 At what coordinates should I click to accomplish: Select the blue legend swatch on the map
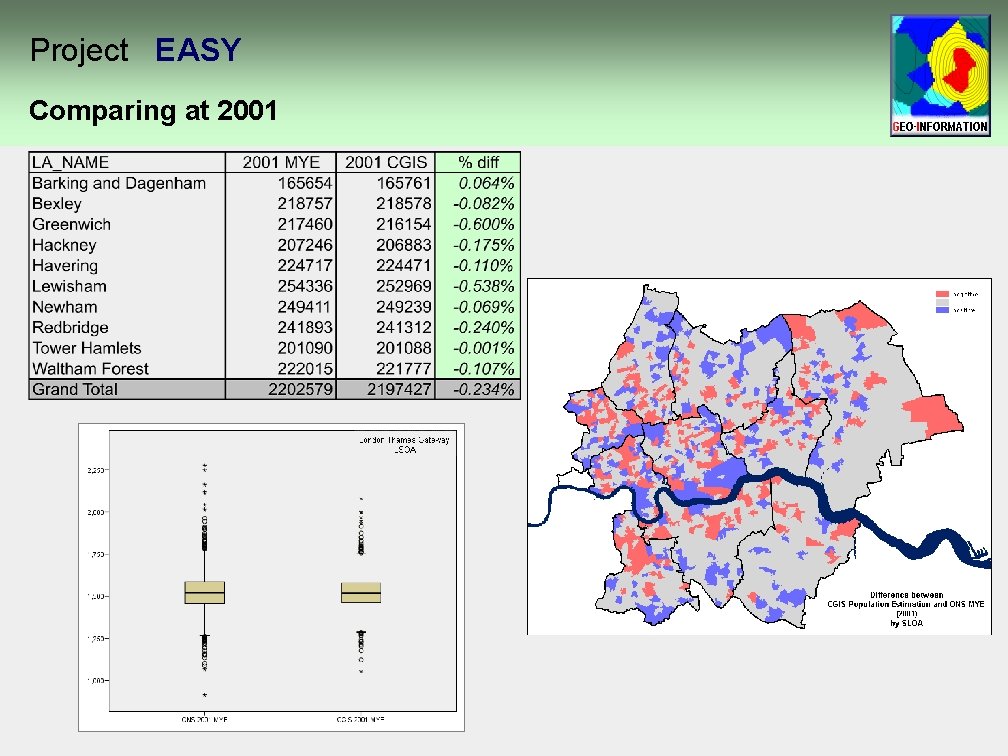[942, 310]
